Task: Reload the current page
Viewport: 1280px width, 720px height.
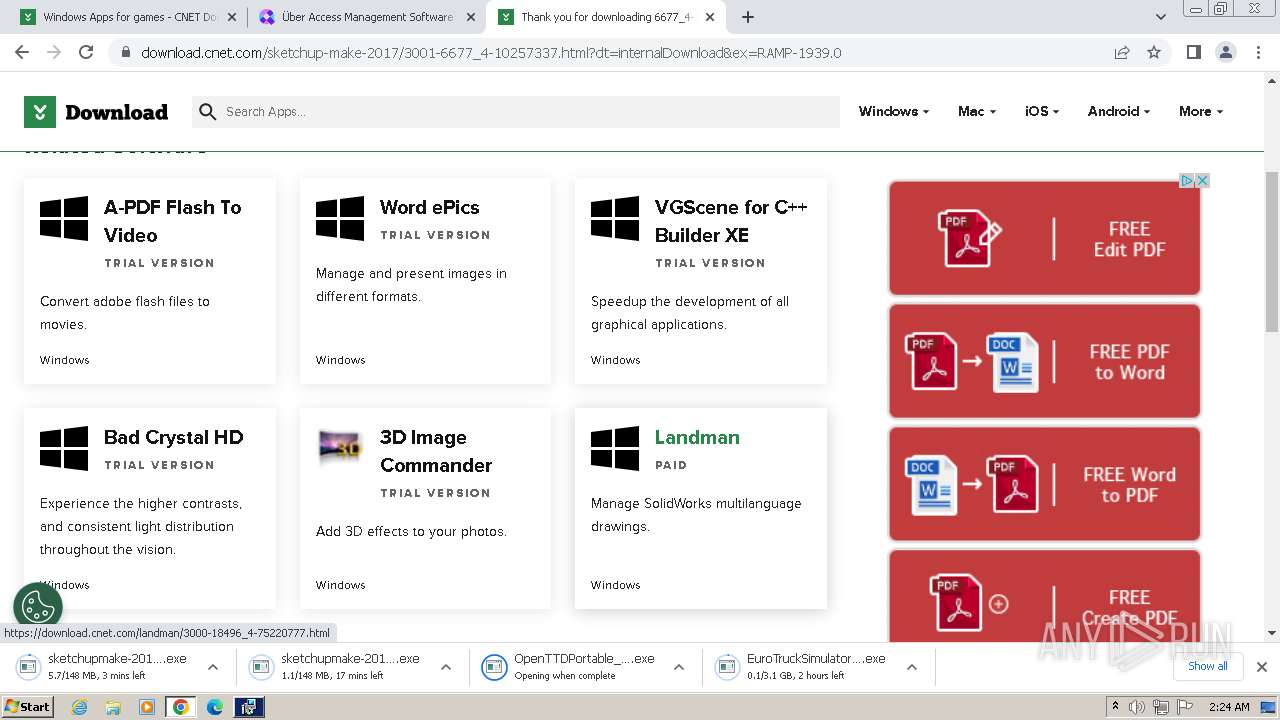Action: (86, 52)
